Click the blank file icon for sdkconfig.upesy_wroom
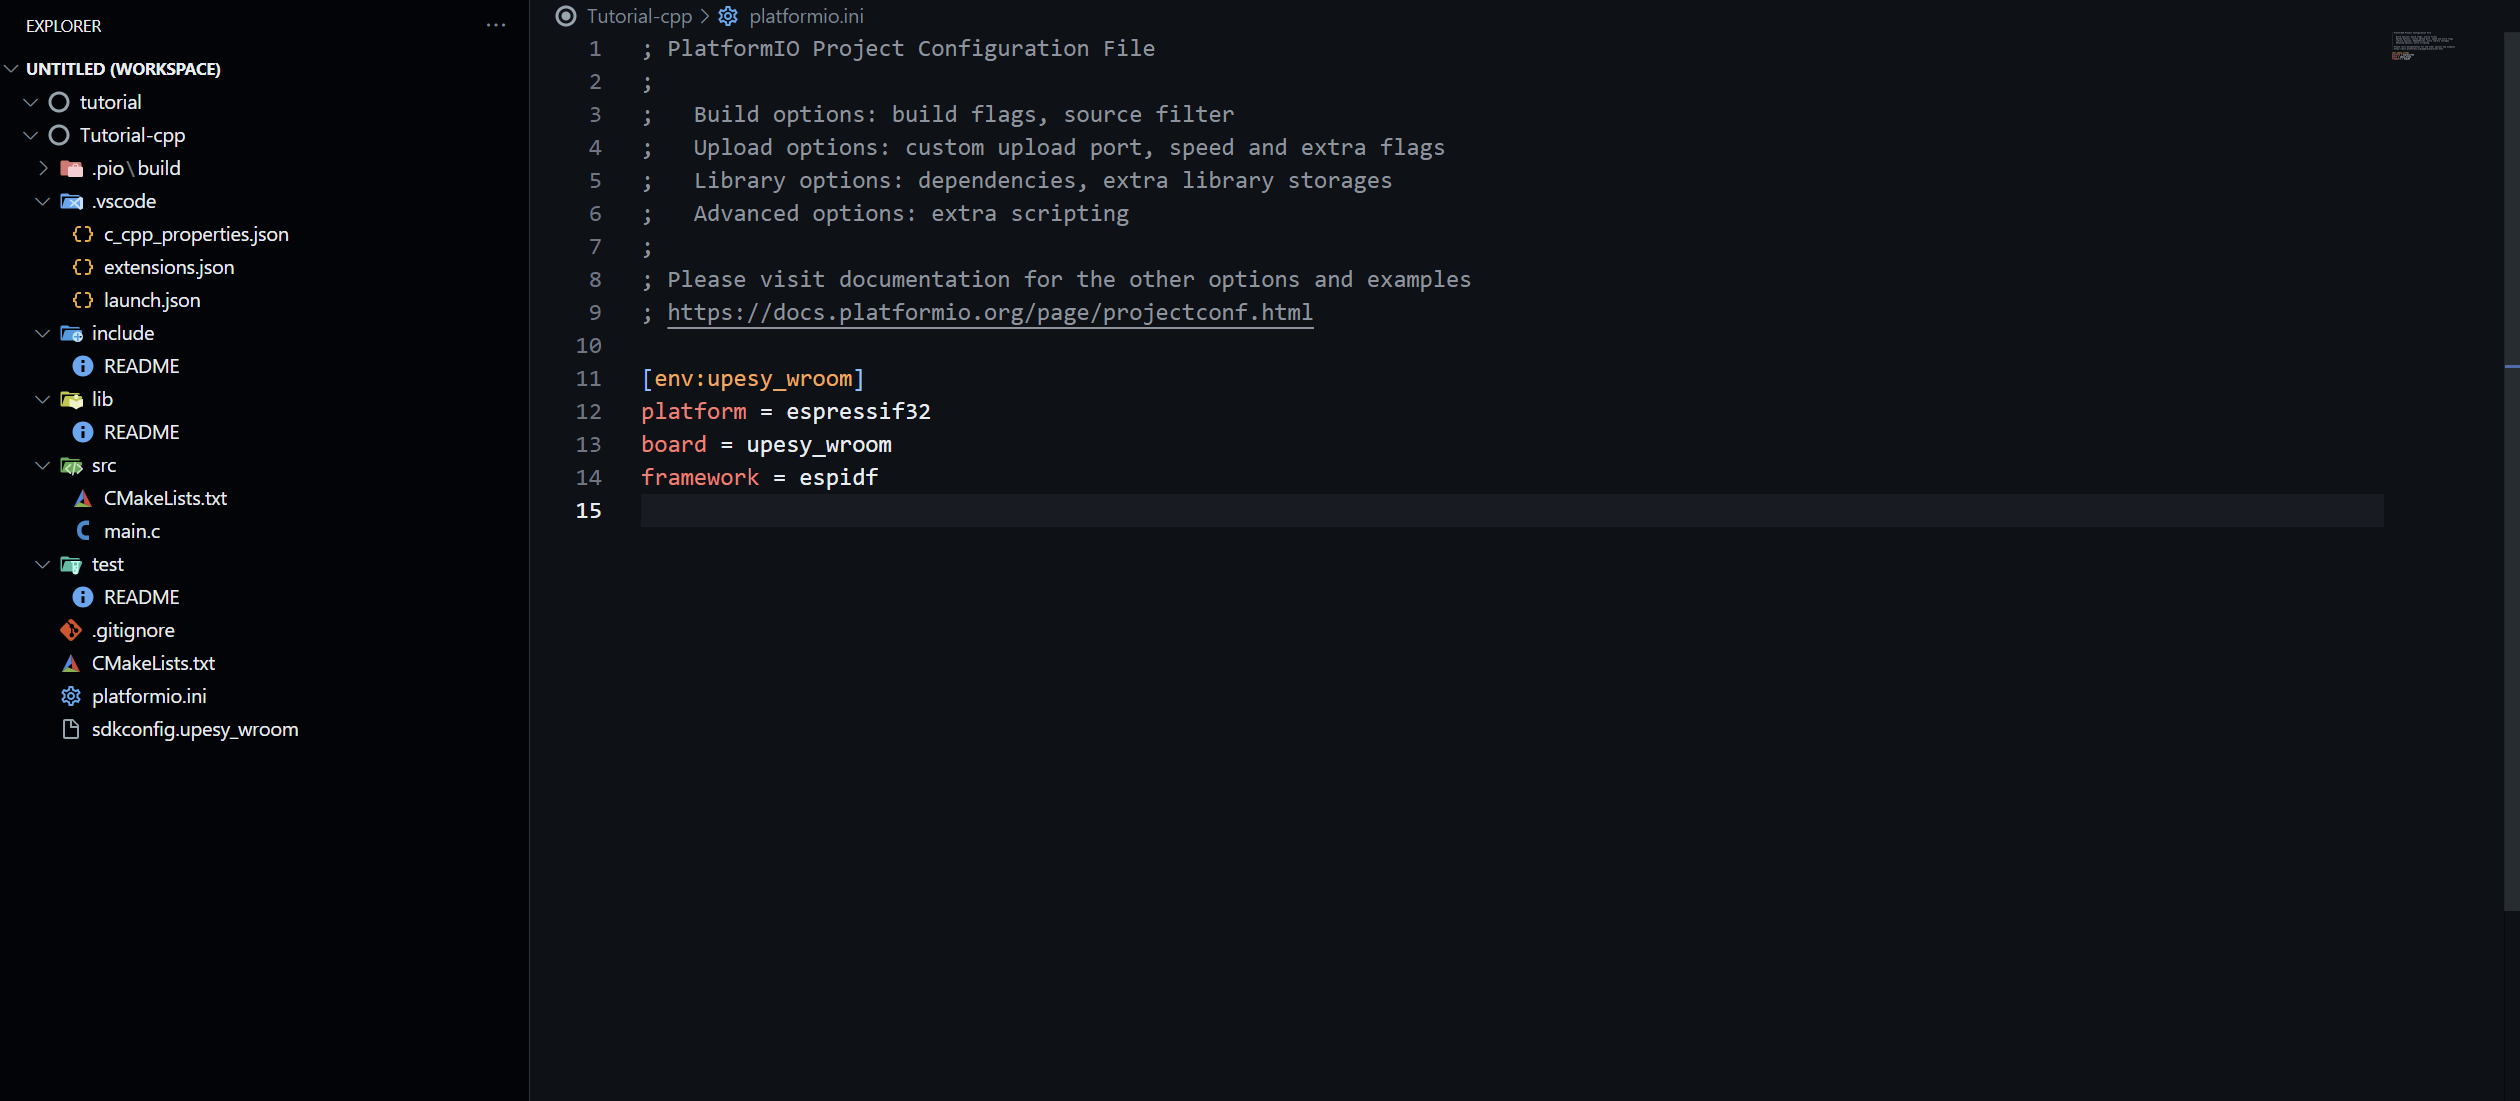 click(x=71, y=729)
